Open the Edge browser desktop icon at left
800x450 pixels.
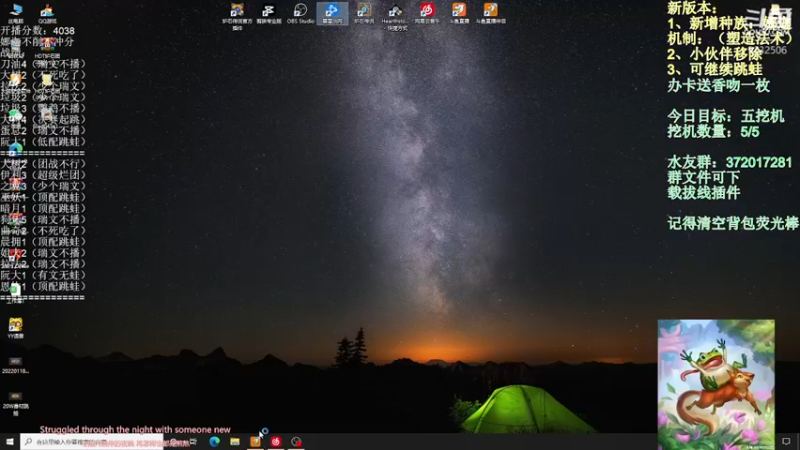click(15, 149)
